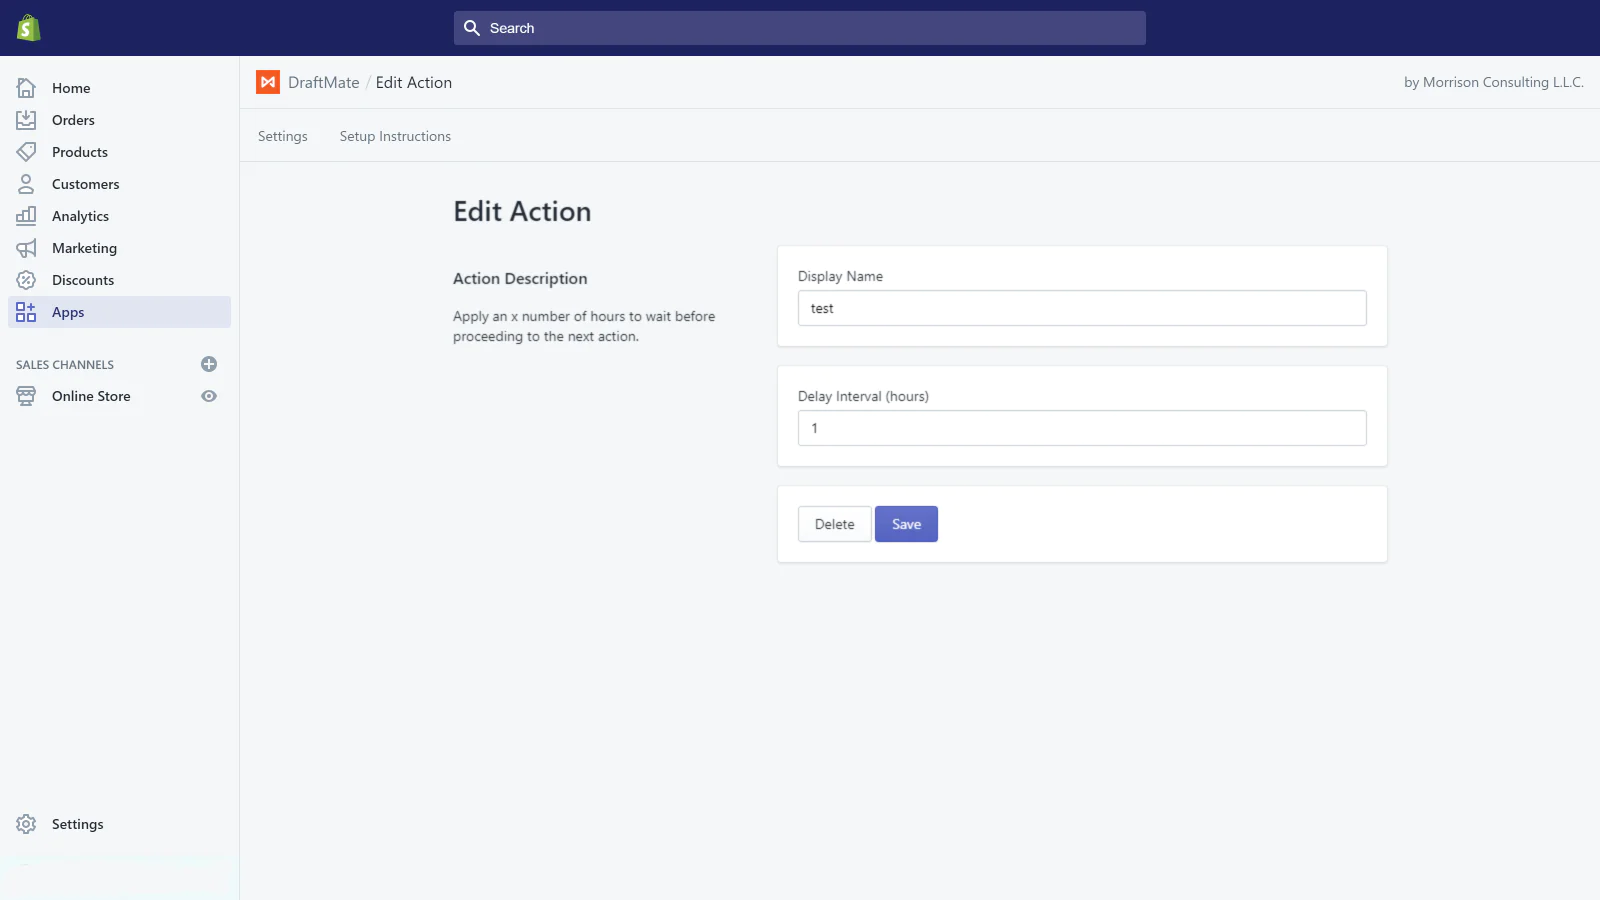
Task: Switch to the Settings tab
Action: (283, 136)
